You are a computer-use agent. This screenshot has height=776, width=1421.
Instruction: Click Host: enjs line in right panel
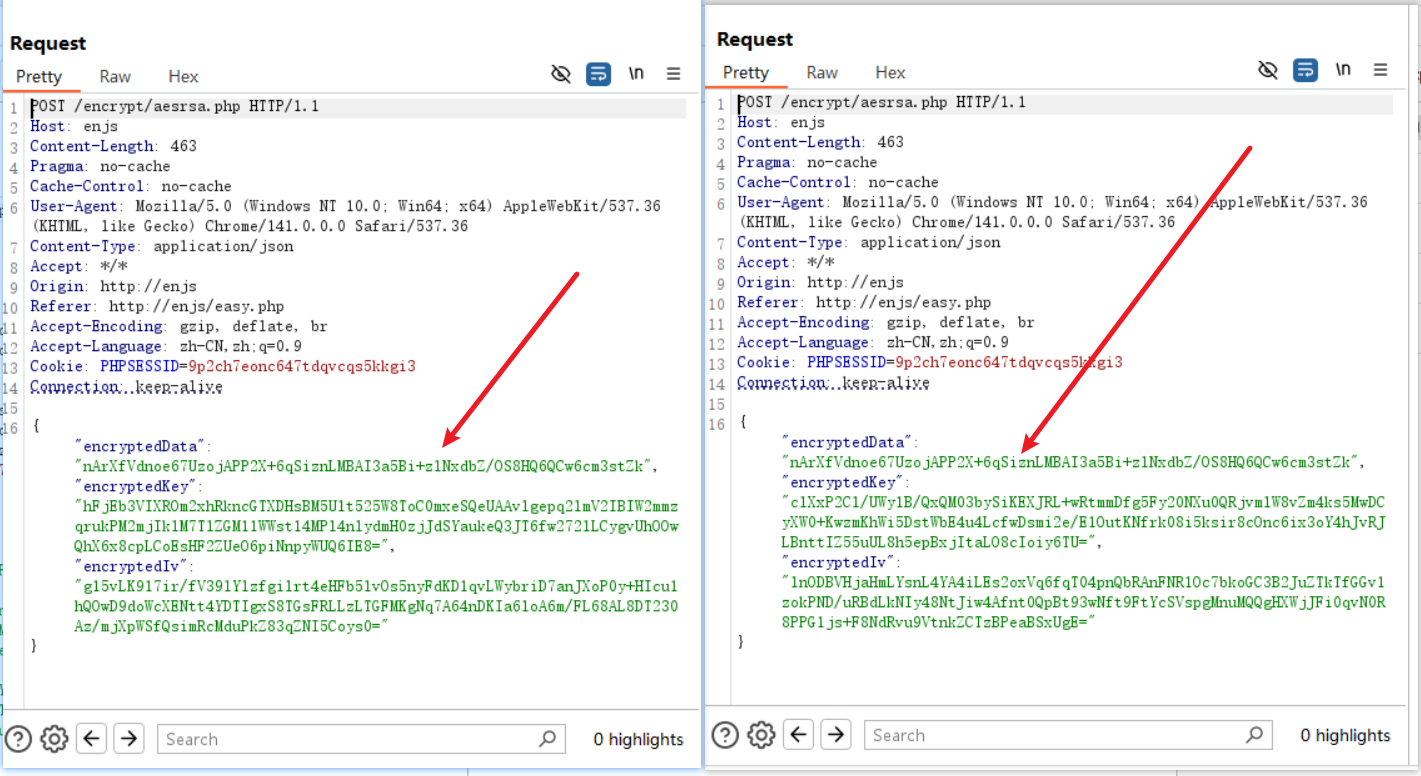pos(781,122)
